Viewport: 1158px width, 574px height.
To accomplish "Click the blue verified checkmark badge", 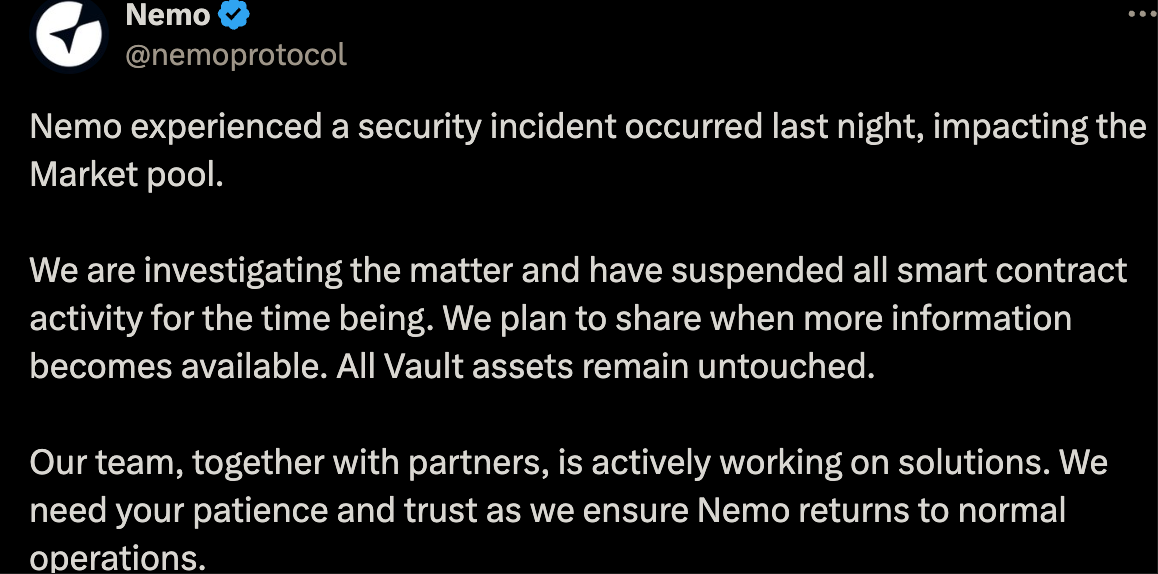I will point(234,14).
